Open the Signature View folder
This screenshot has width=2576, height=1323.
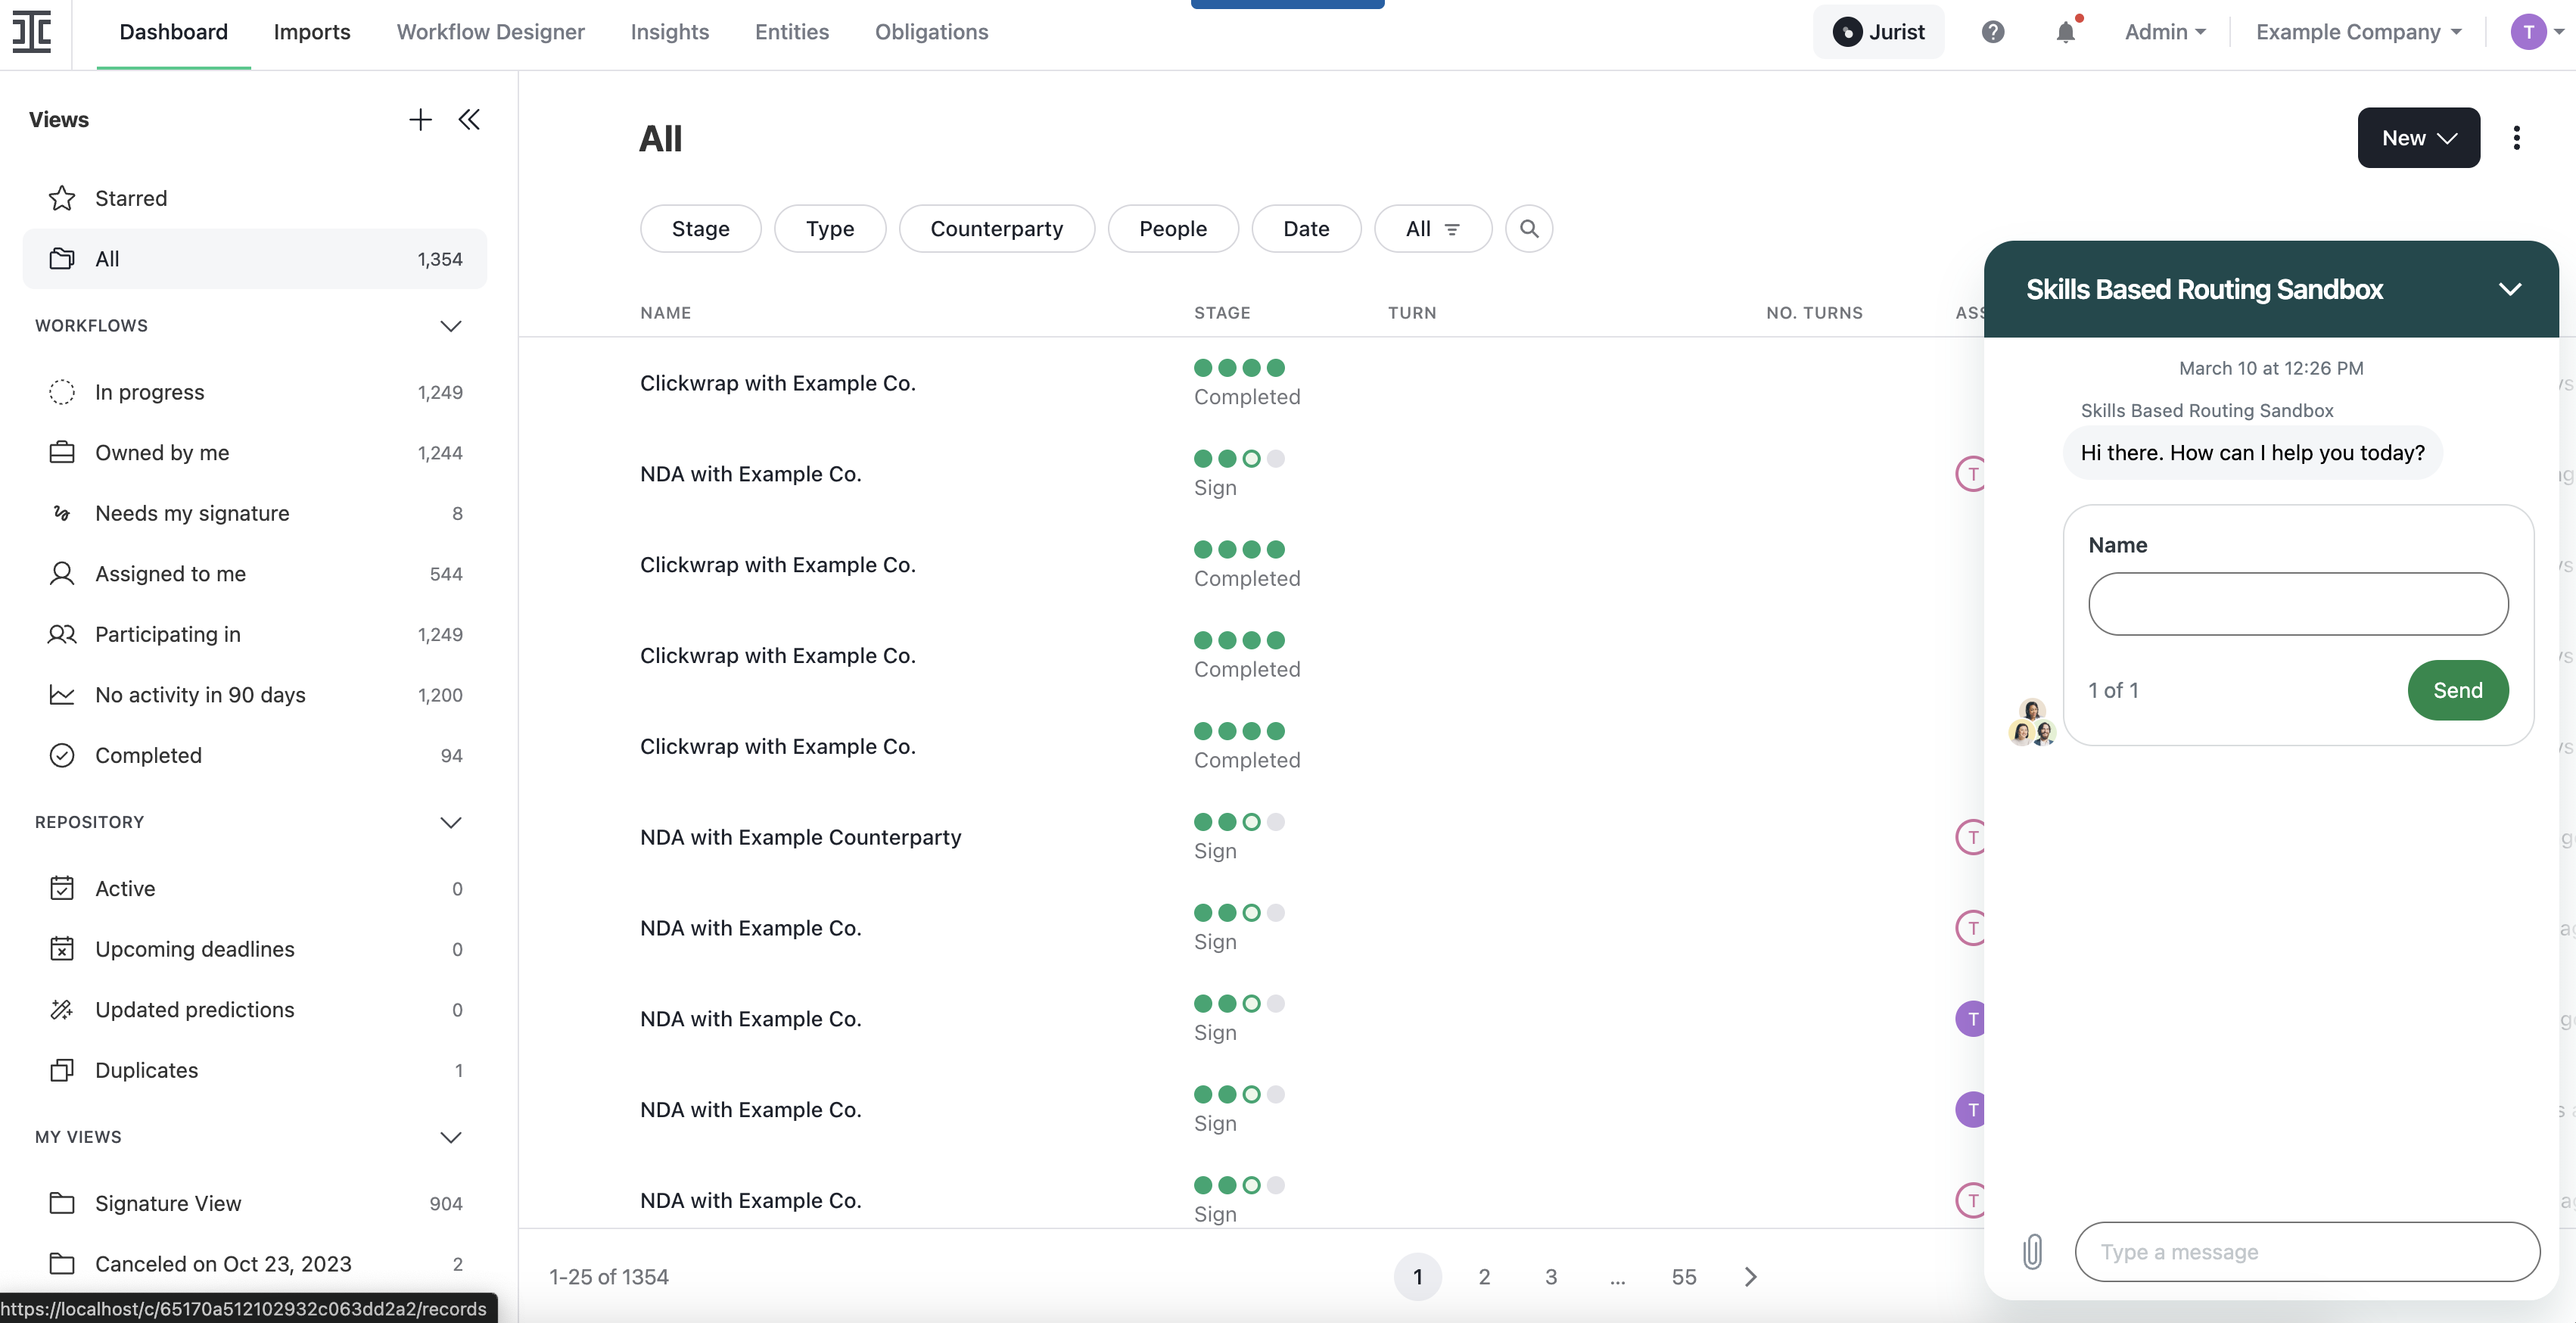254,1204
